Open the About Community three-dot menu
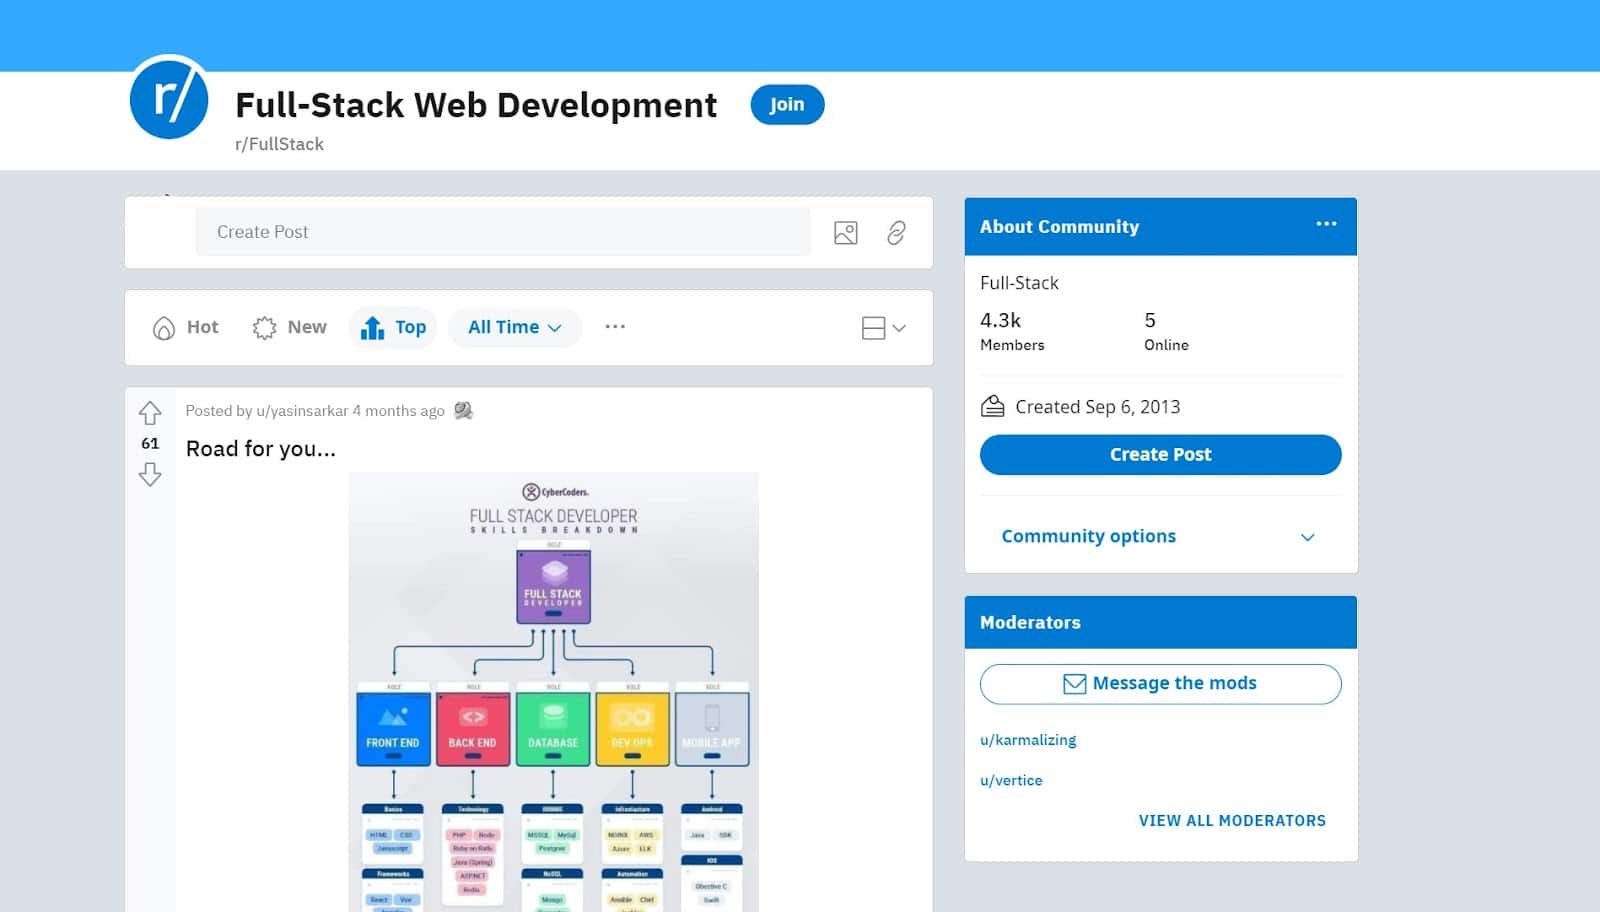This screenshot has height=912, width=1600. [1326, 225]
